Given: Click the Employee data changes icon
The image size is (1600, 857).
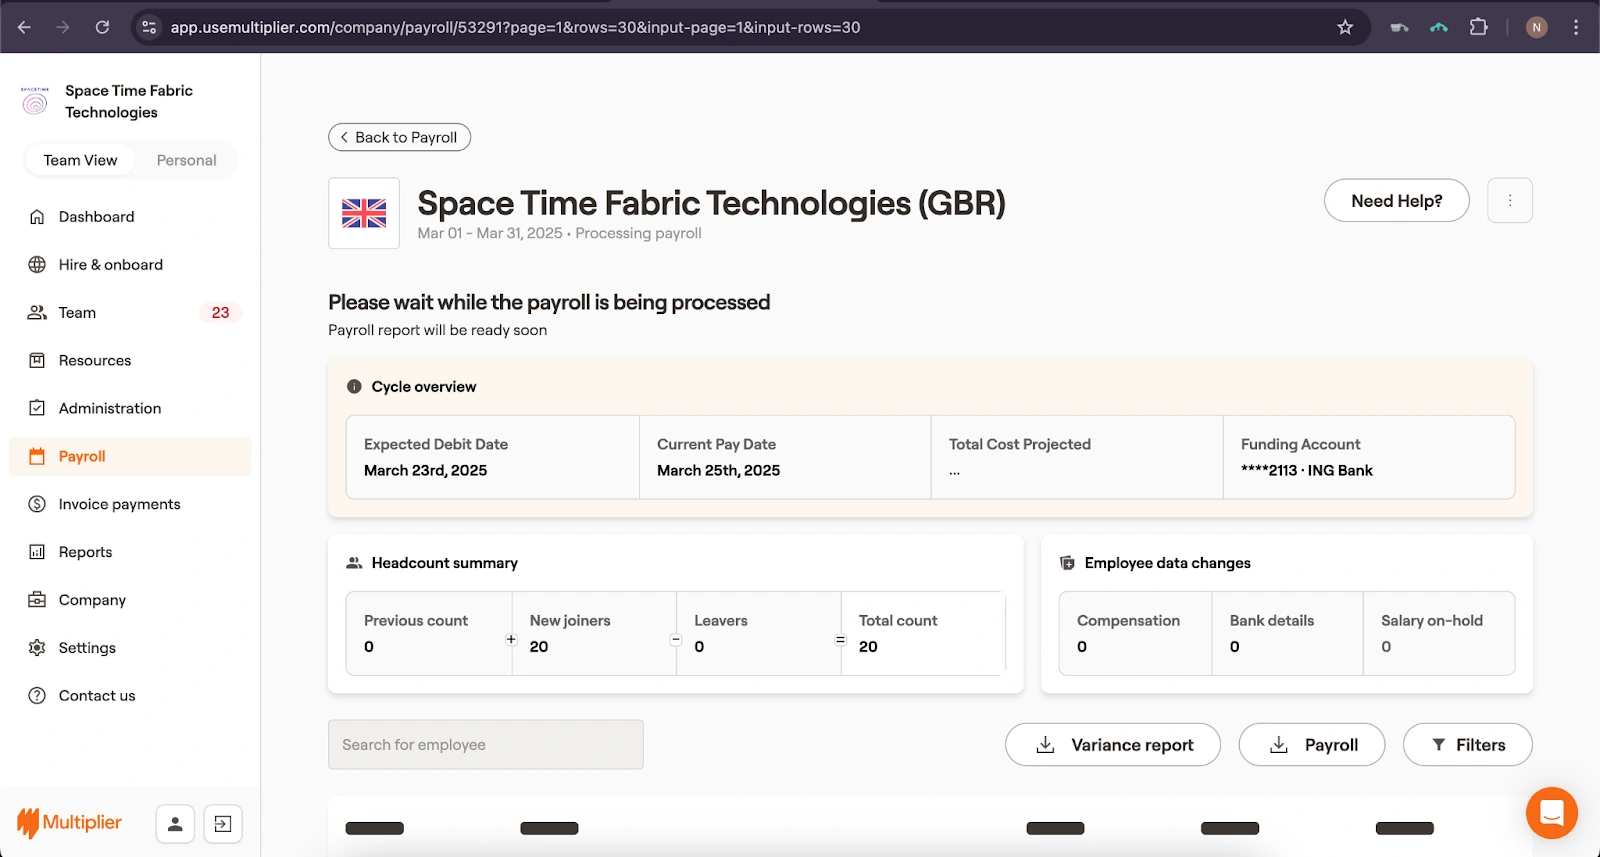Looking at the screenshot, I should tap(1067, 563).
